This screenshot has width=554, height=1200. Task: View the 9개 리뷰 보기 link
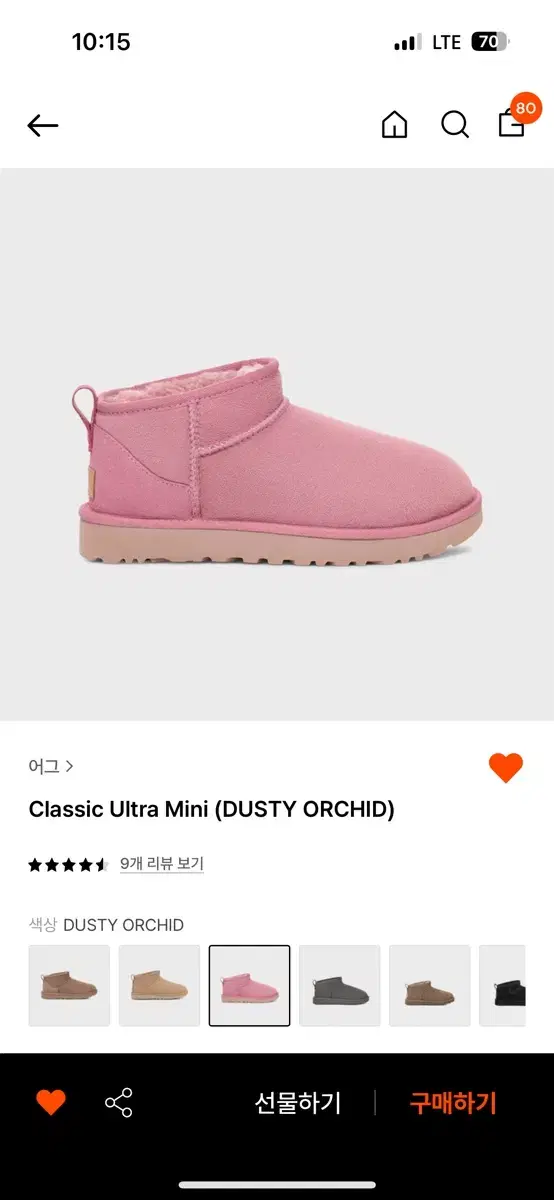point(162,864)
